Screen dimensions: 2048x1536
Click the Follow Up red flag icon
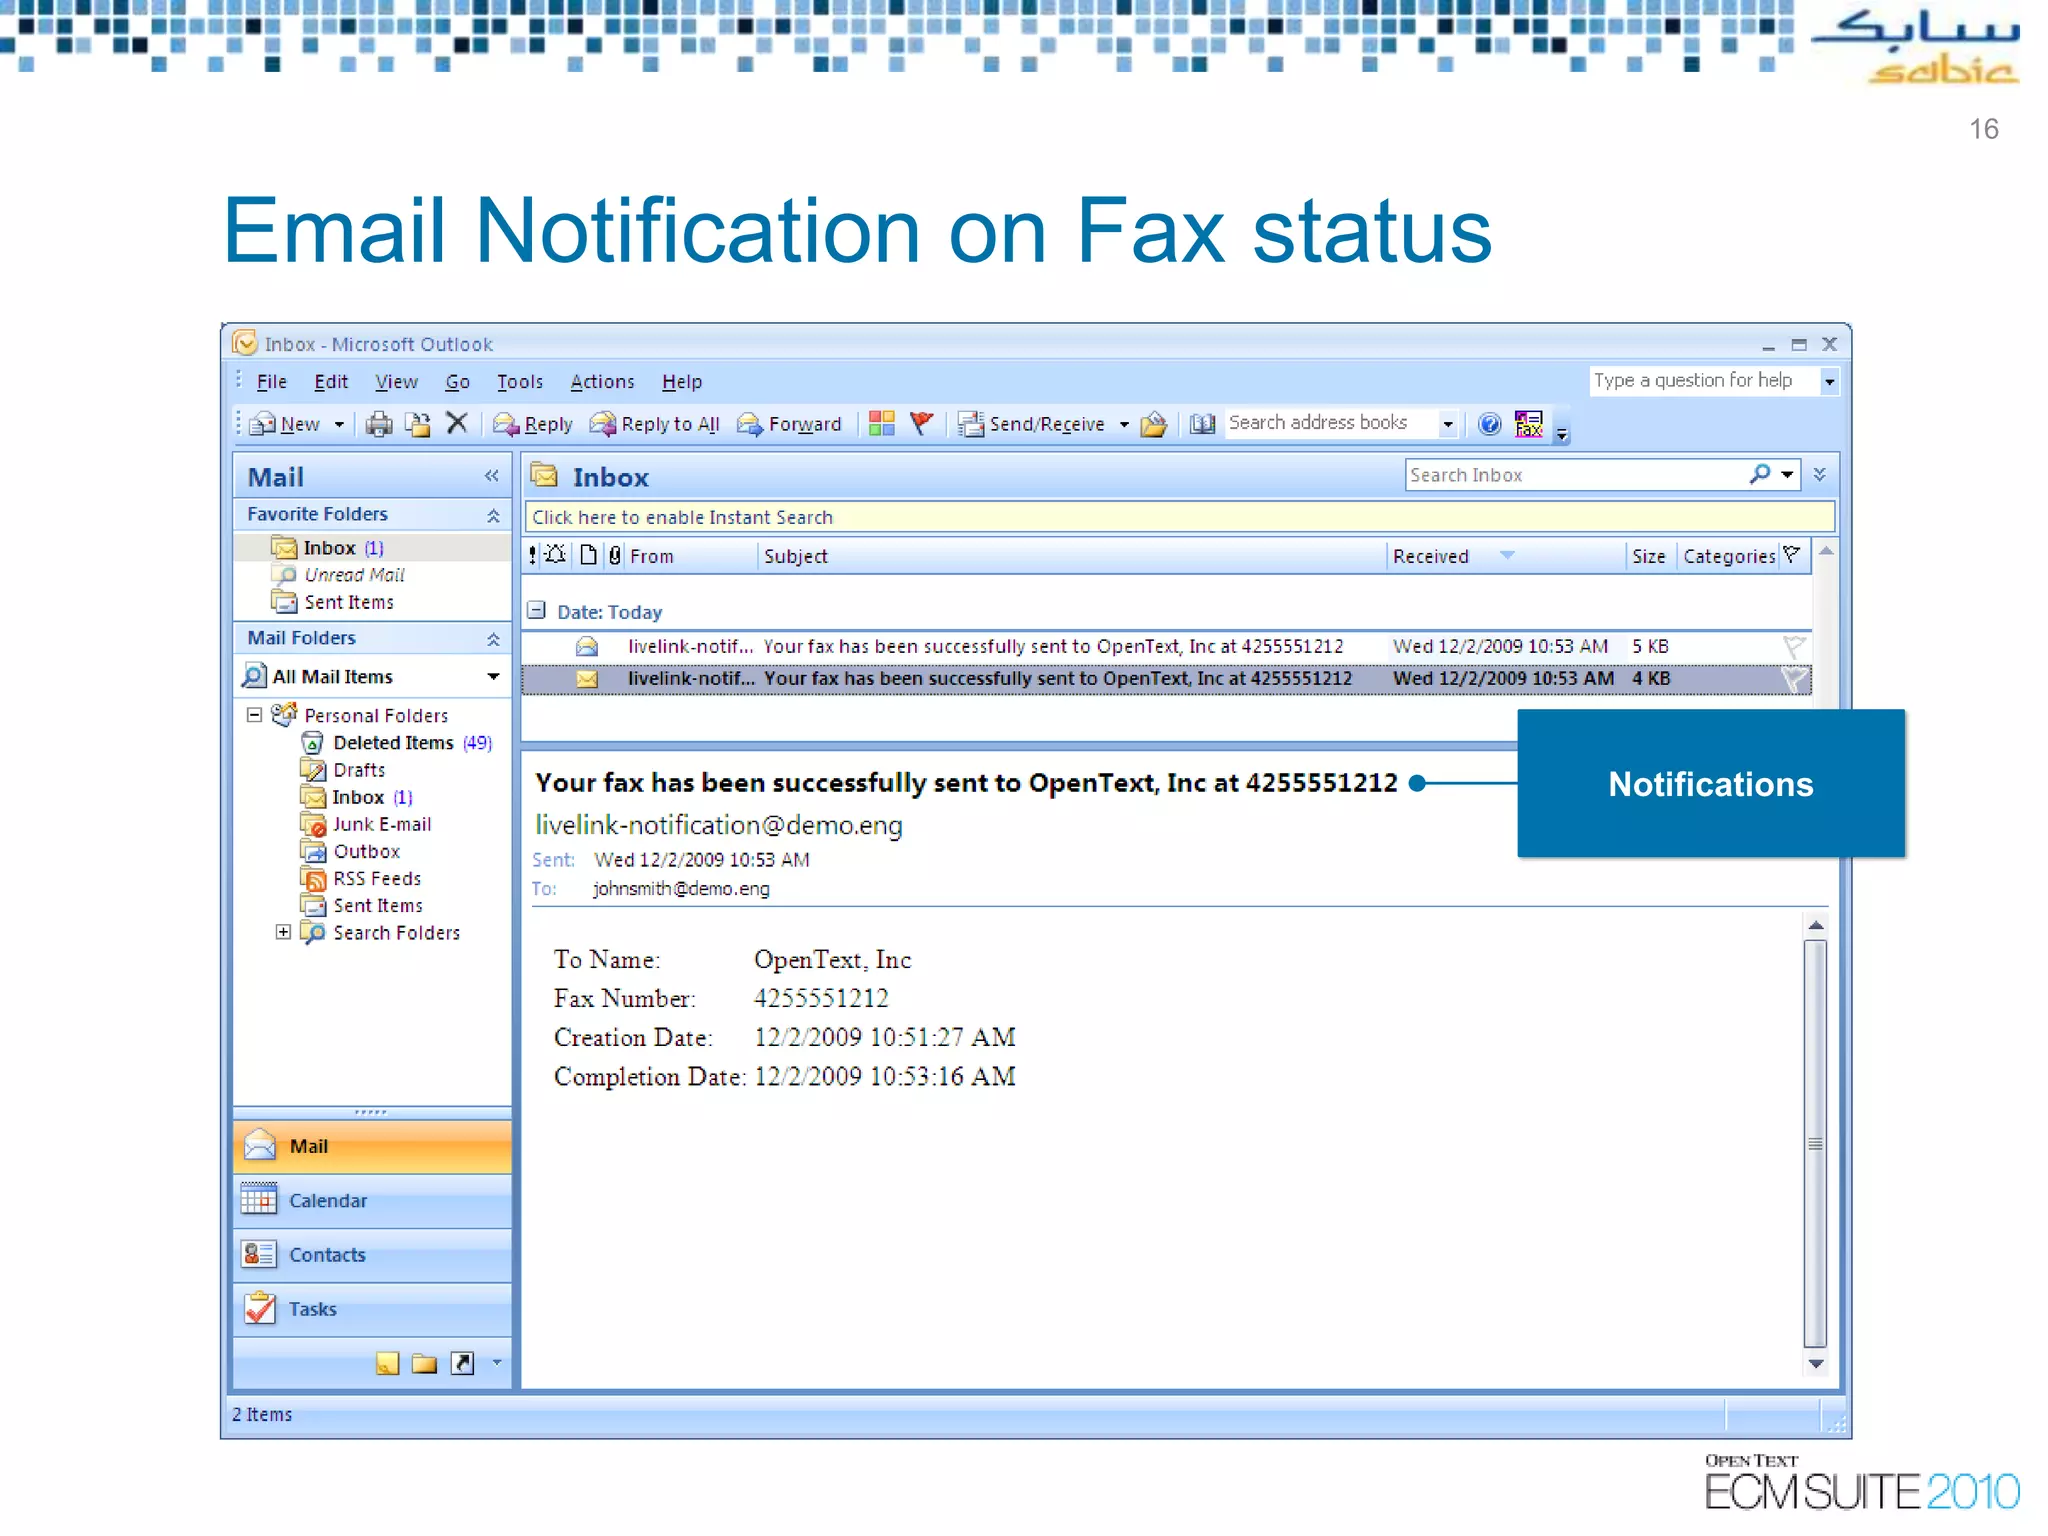[x=922, y=424]
